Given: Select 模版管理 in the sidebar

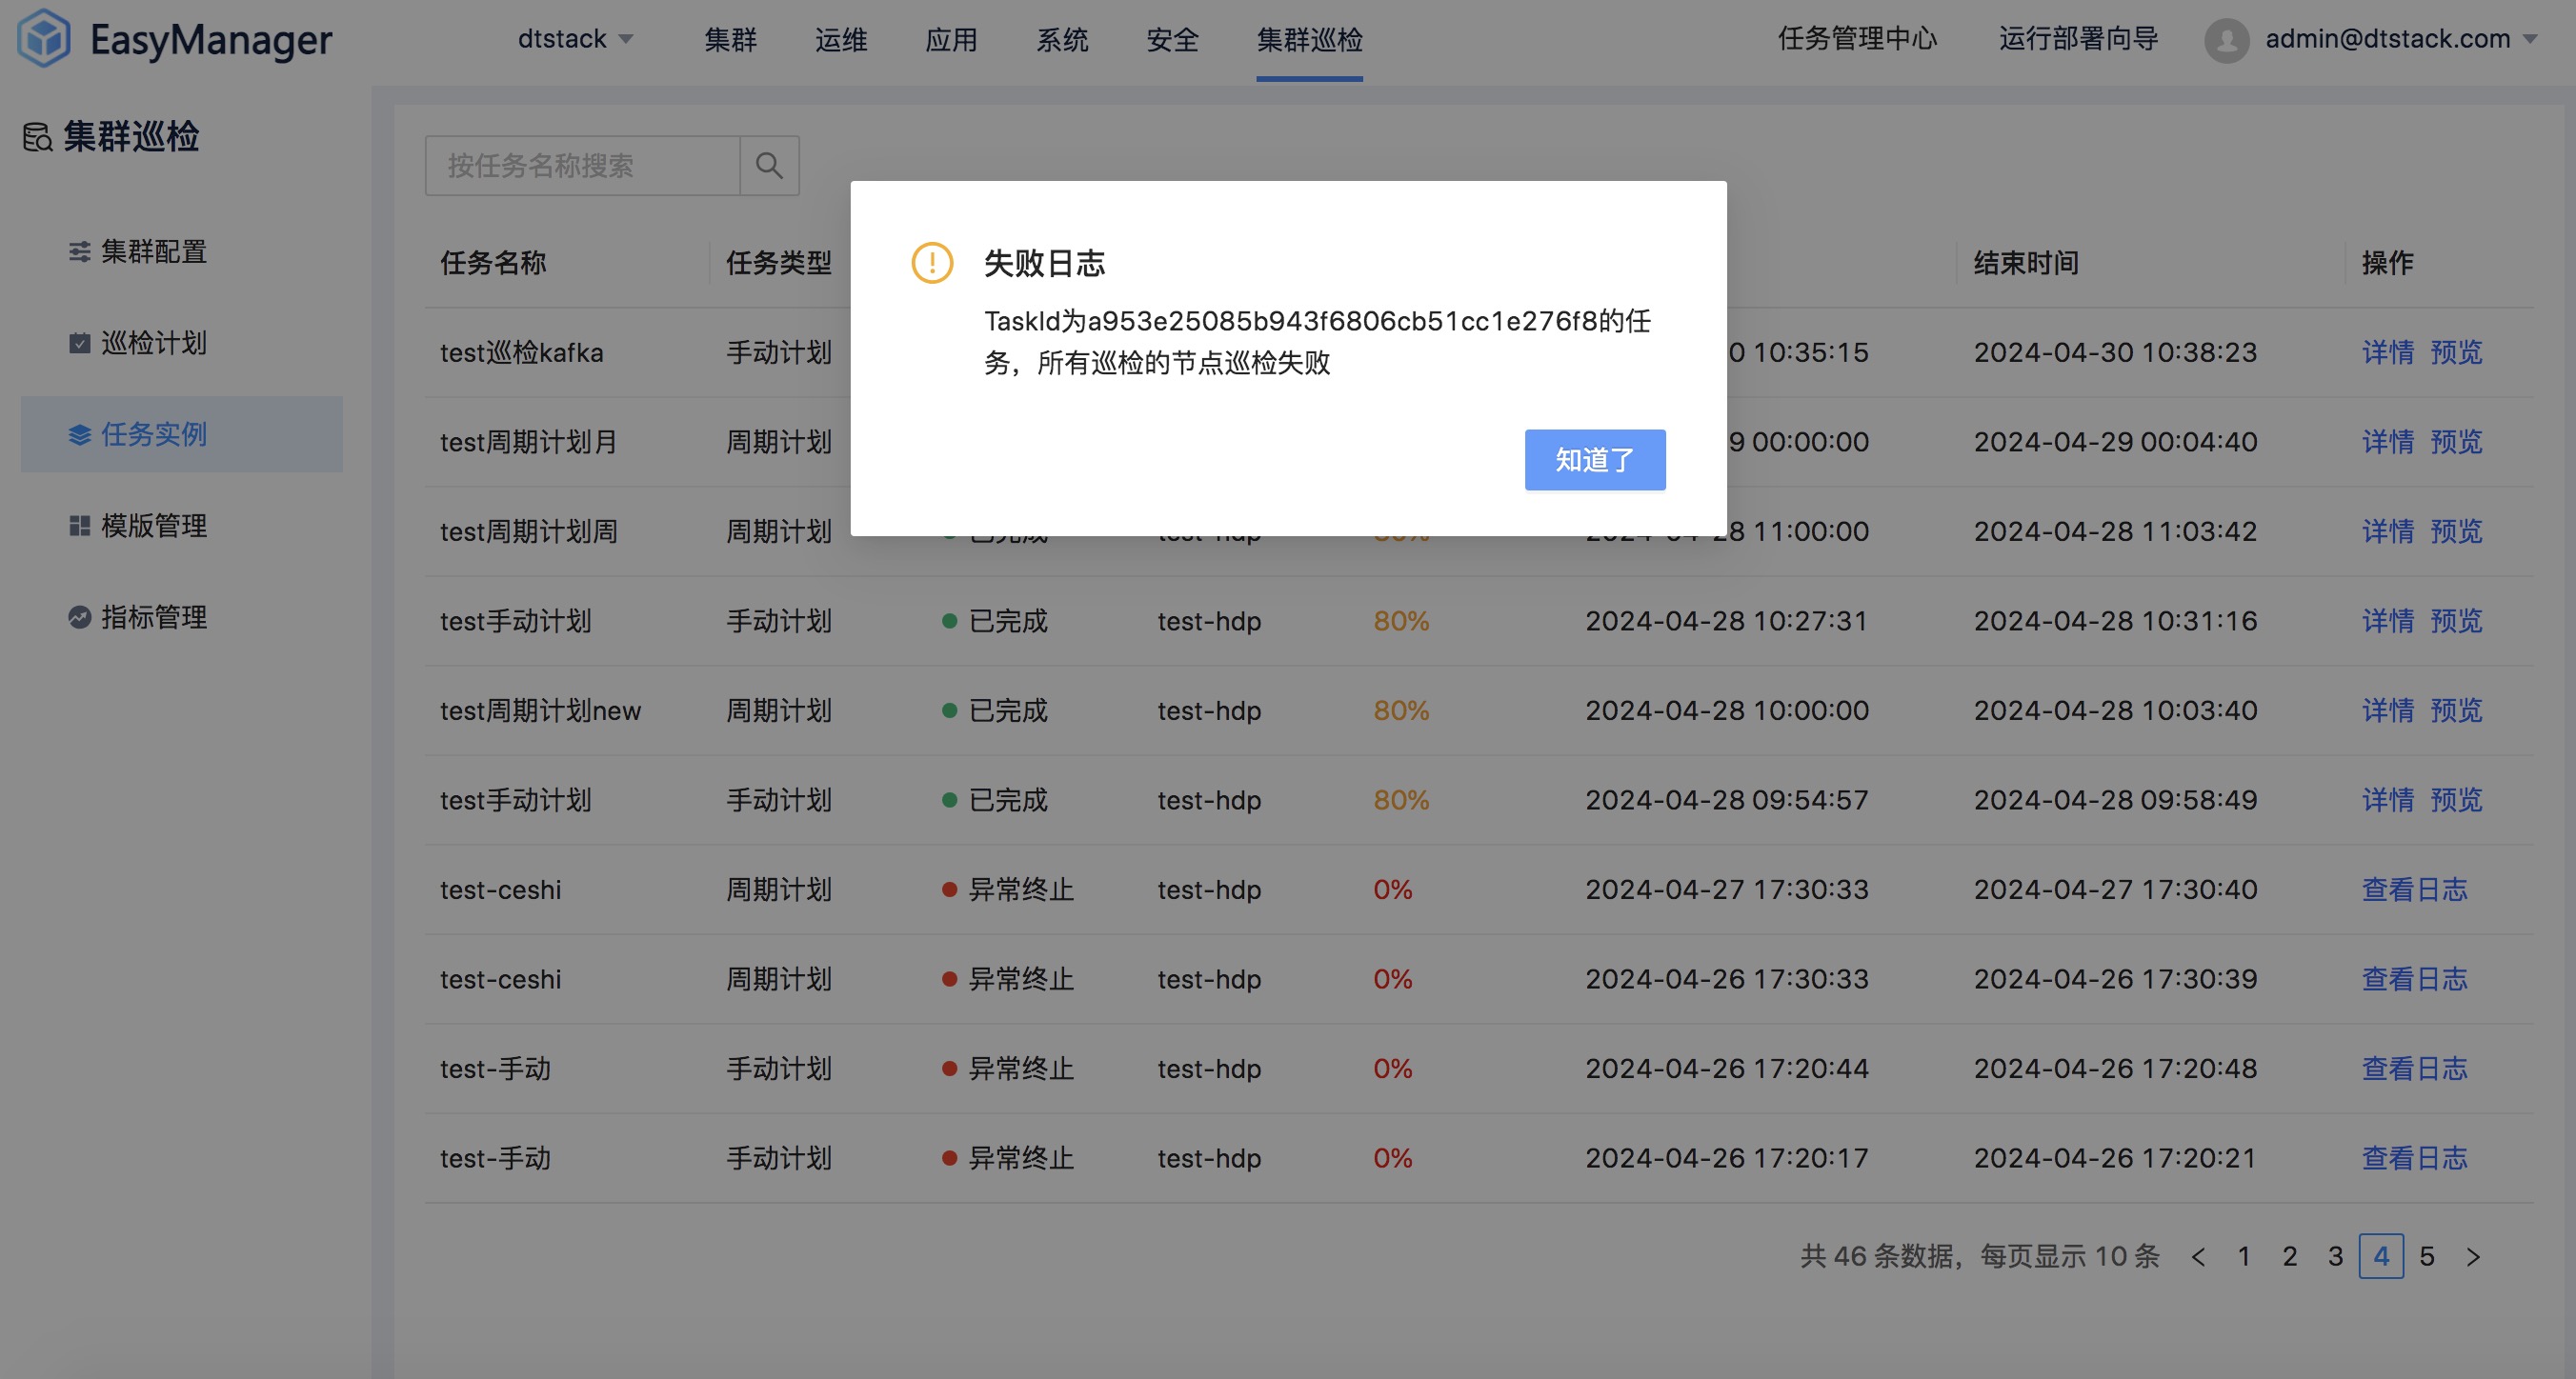Looking at the screenshot, I should 182,525.
